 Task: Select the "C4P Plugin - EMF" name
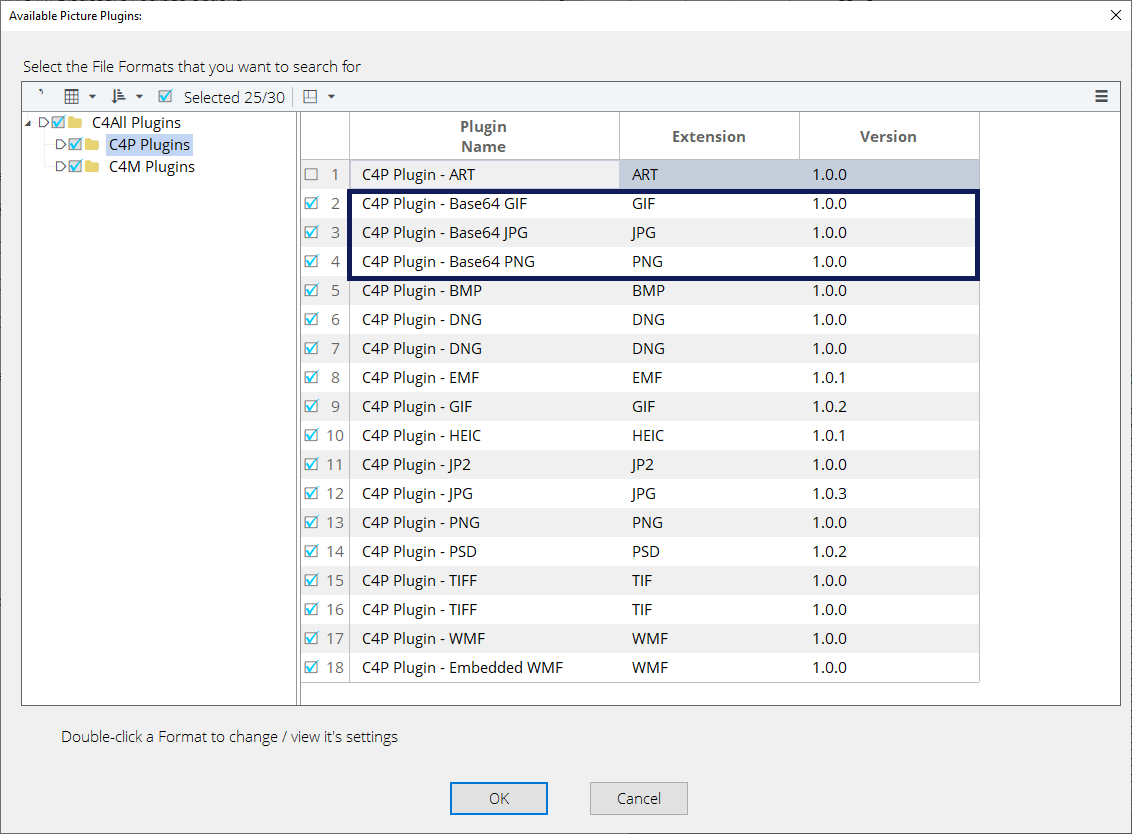click(420, 378)
